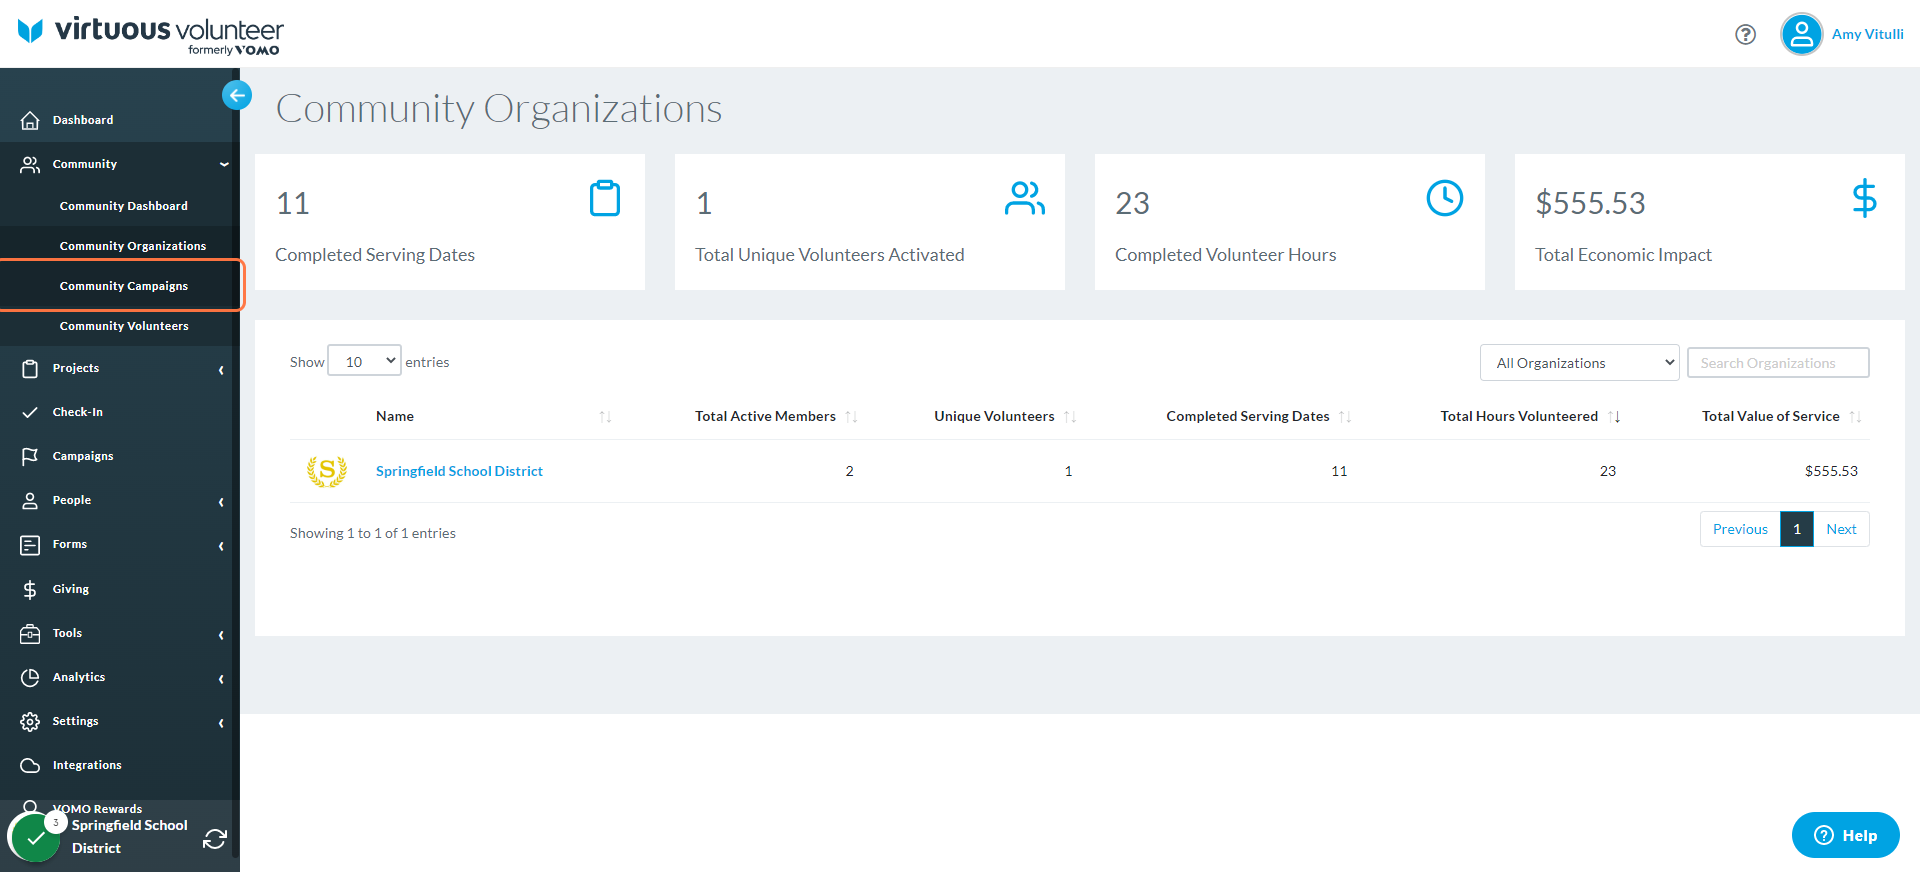Screen dimensions: 1920x872
Task: Click the Dashboard menu label
Action: coord(83,120)
